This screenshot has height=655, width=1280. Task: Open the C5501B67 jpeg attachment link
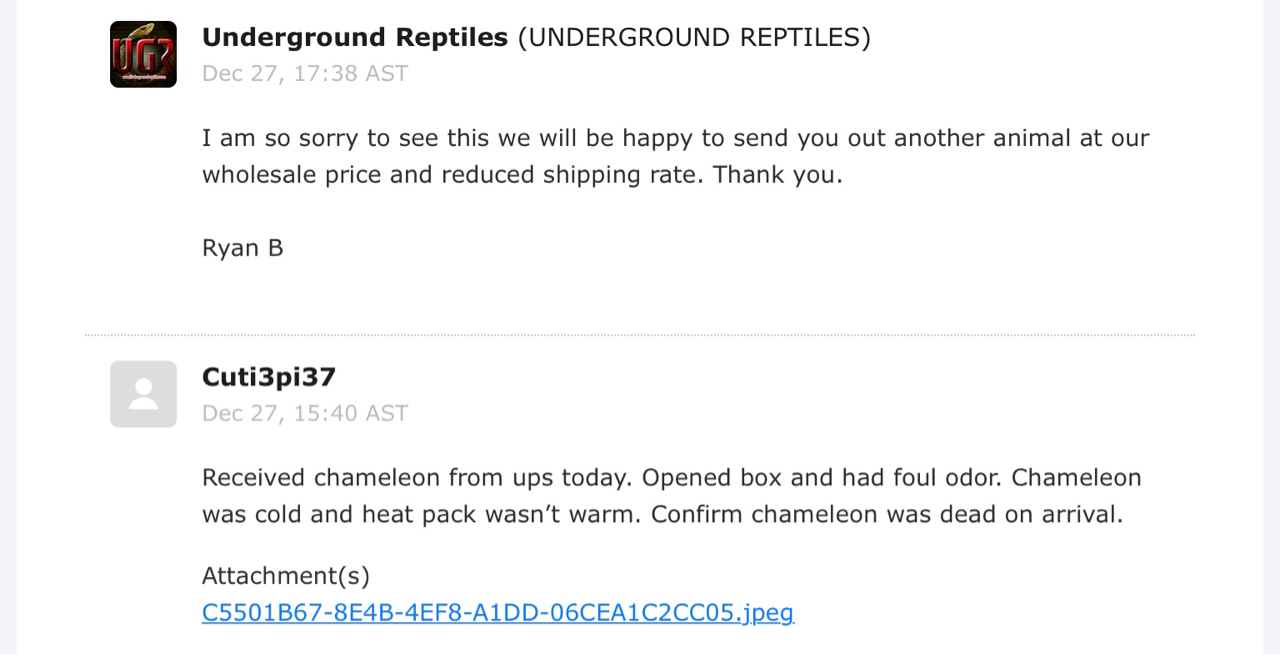pos(497,612)
